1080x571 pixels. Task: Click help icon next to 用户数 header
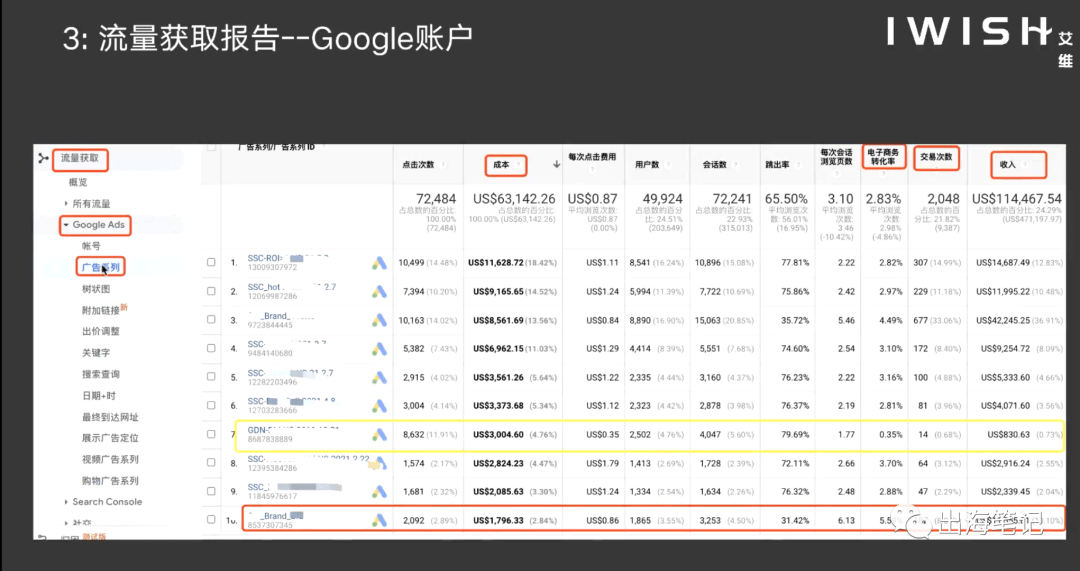[x=667, y=165]
